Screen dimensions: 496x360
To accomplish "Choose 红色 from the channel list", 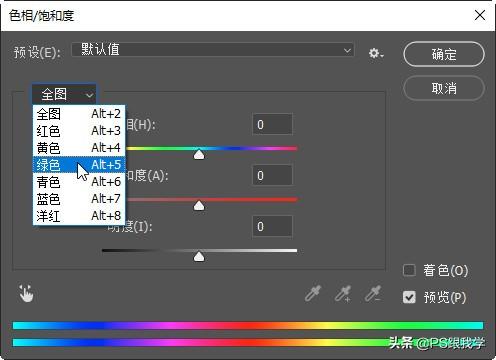I will click(79, 131).
